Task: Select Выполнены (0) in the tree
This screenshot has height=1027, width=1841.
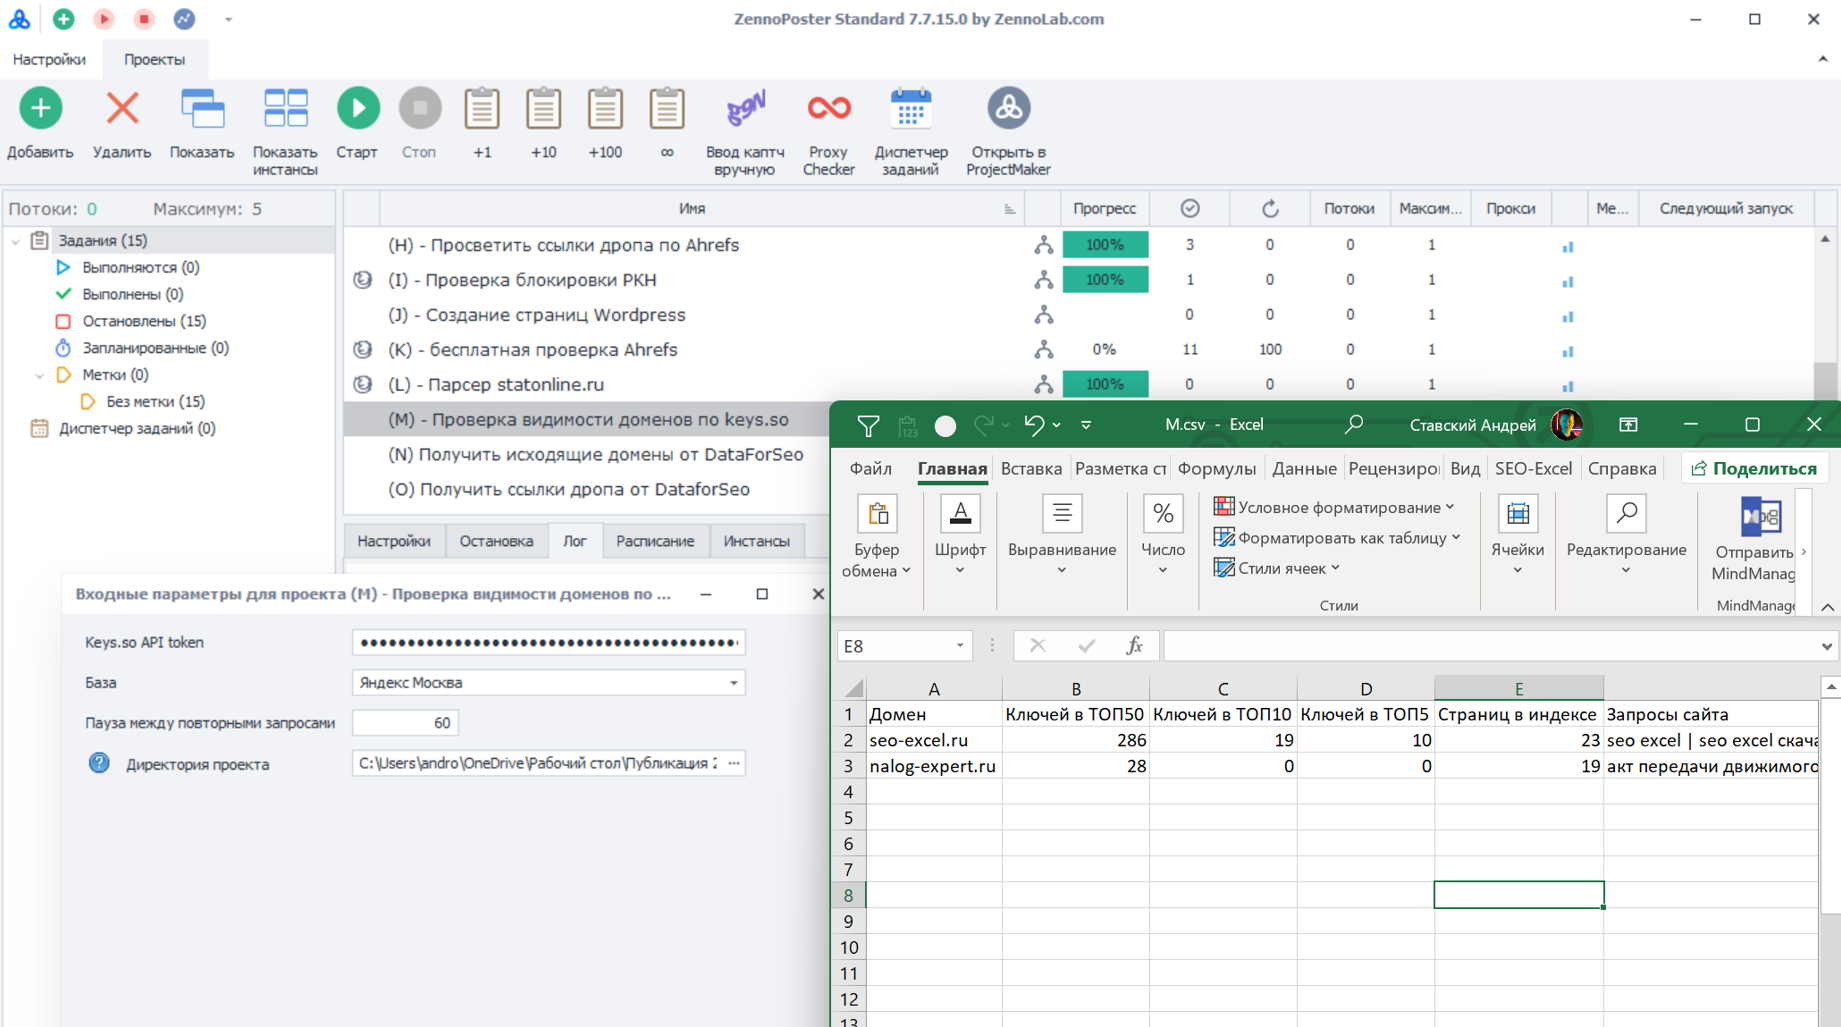Action: pyautogui.click(x=132, y=294)
